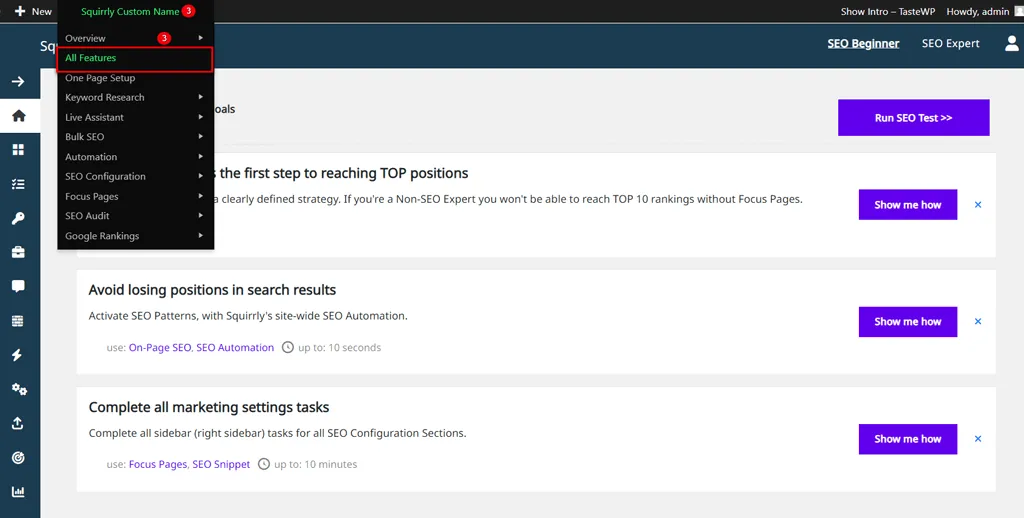Open the speech bubble icon in sidebar

coord(18,286)
